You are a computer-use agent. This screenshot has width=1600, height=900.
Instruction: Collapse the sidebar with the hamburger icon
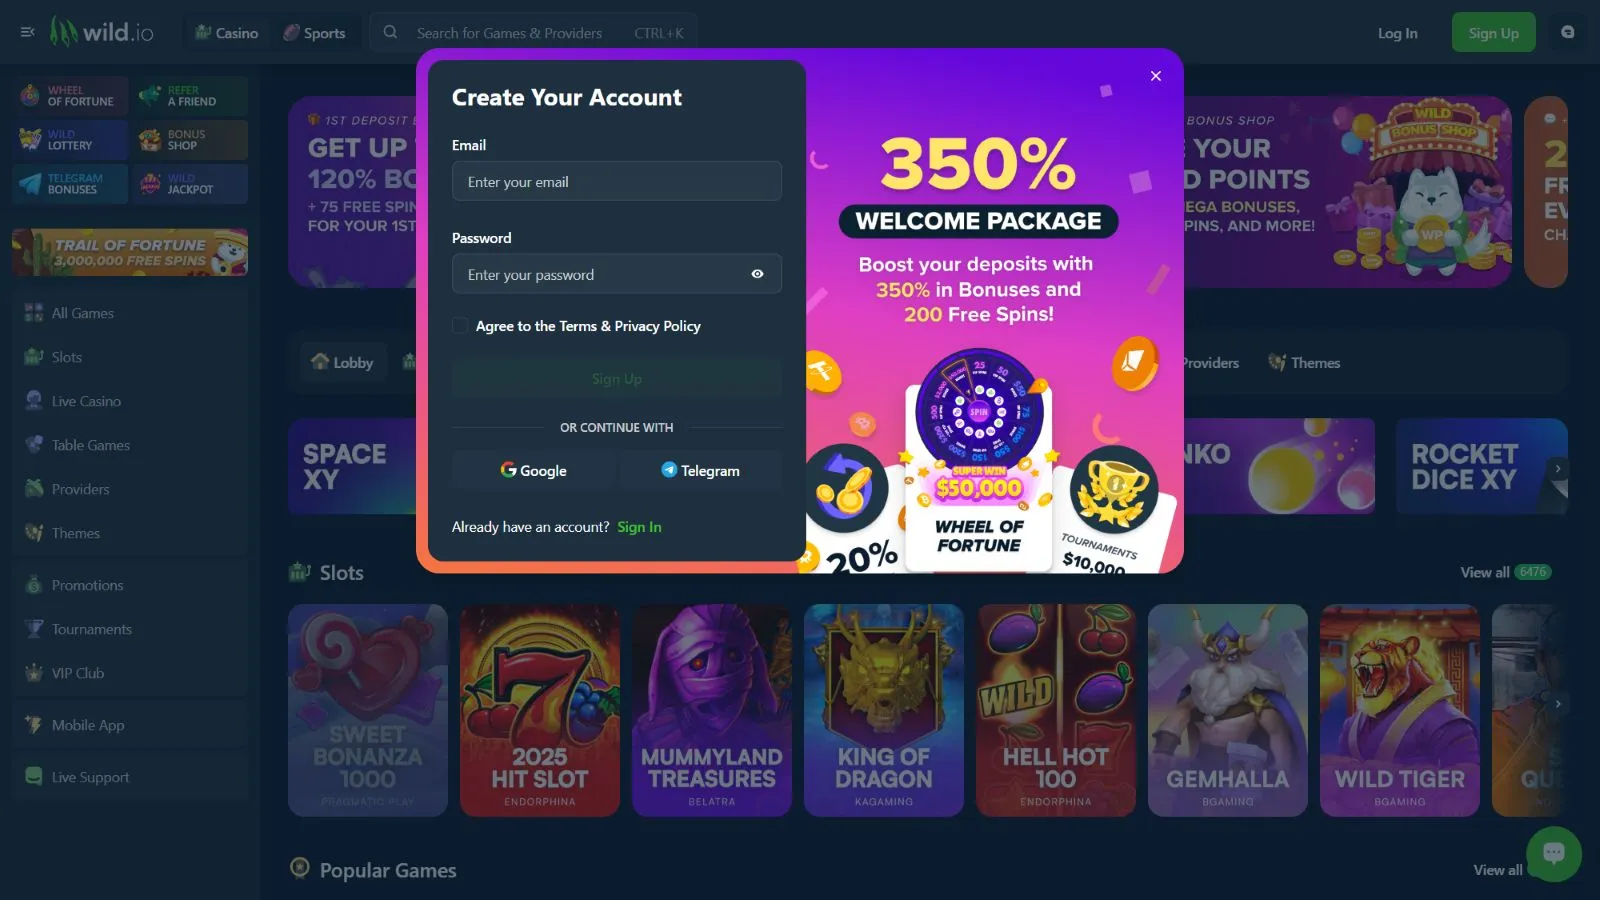click(28, 32)
